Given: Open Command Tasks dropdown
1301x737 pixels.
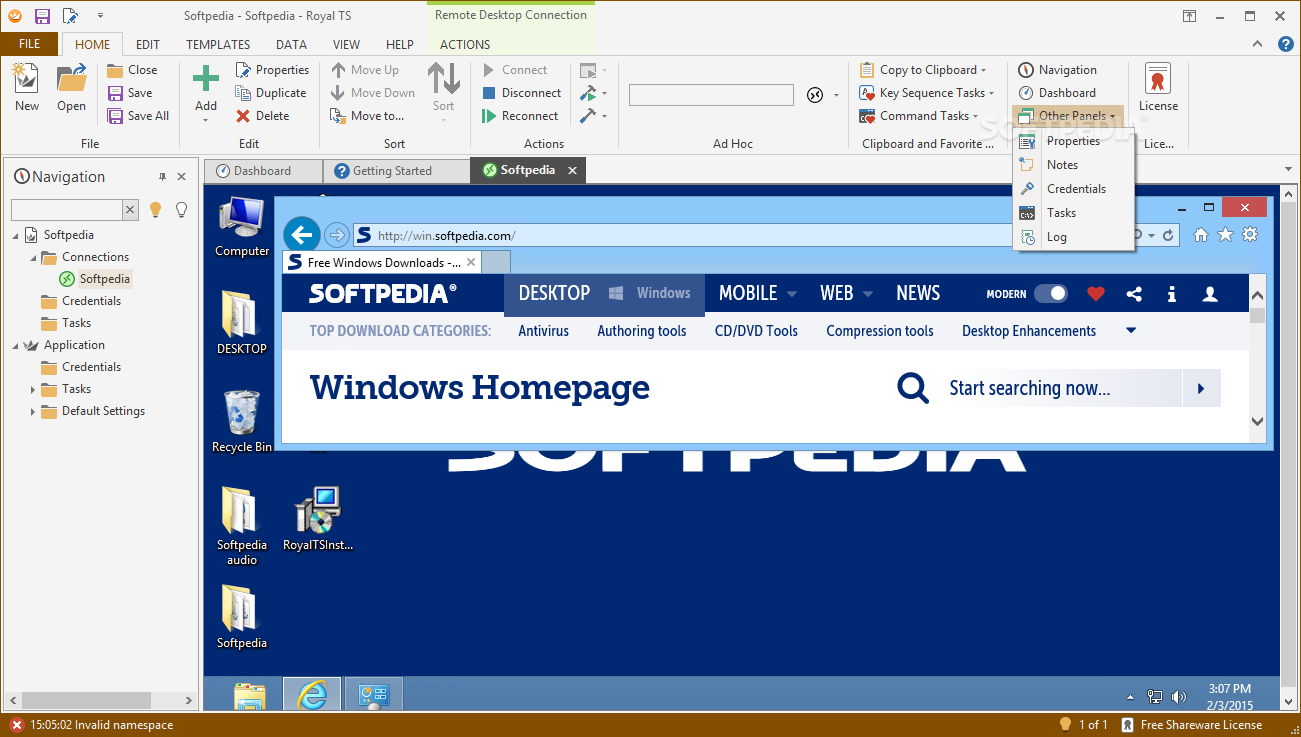Looking at the screenshot, I should [x=919, y=116].
